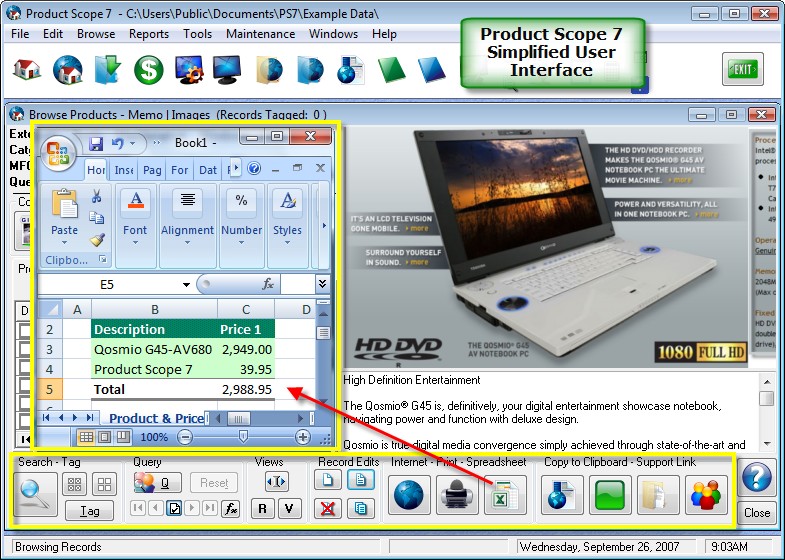
Task: Click the blue question mark help button
Action: coord(756,477)
